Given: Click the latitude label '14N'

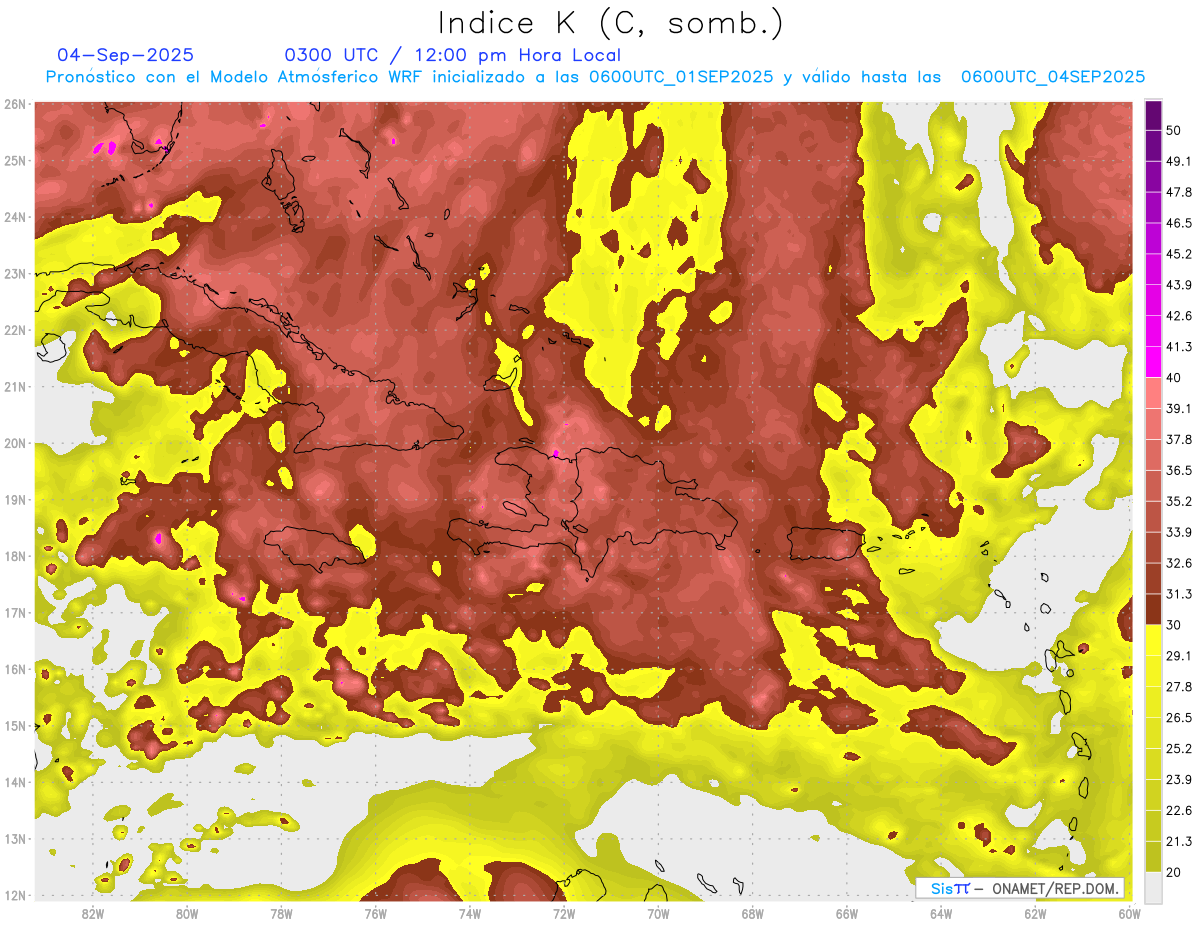Looking at the screenshot, I should click(x=15, y=782).
